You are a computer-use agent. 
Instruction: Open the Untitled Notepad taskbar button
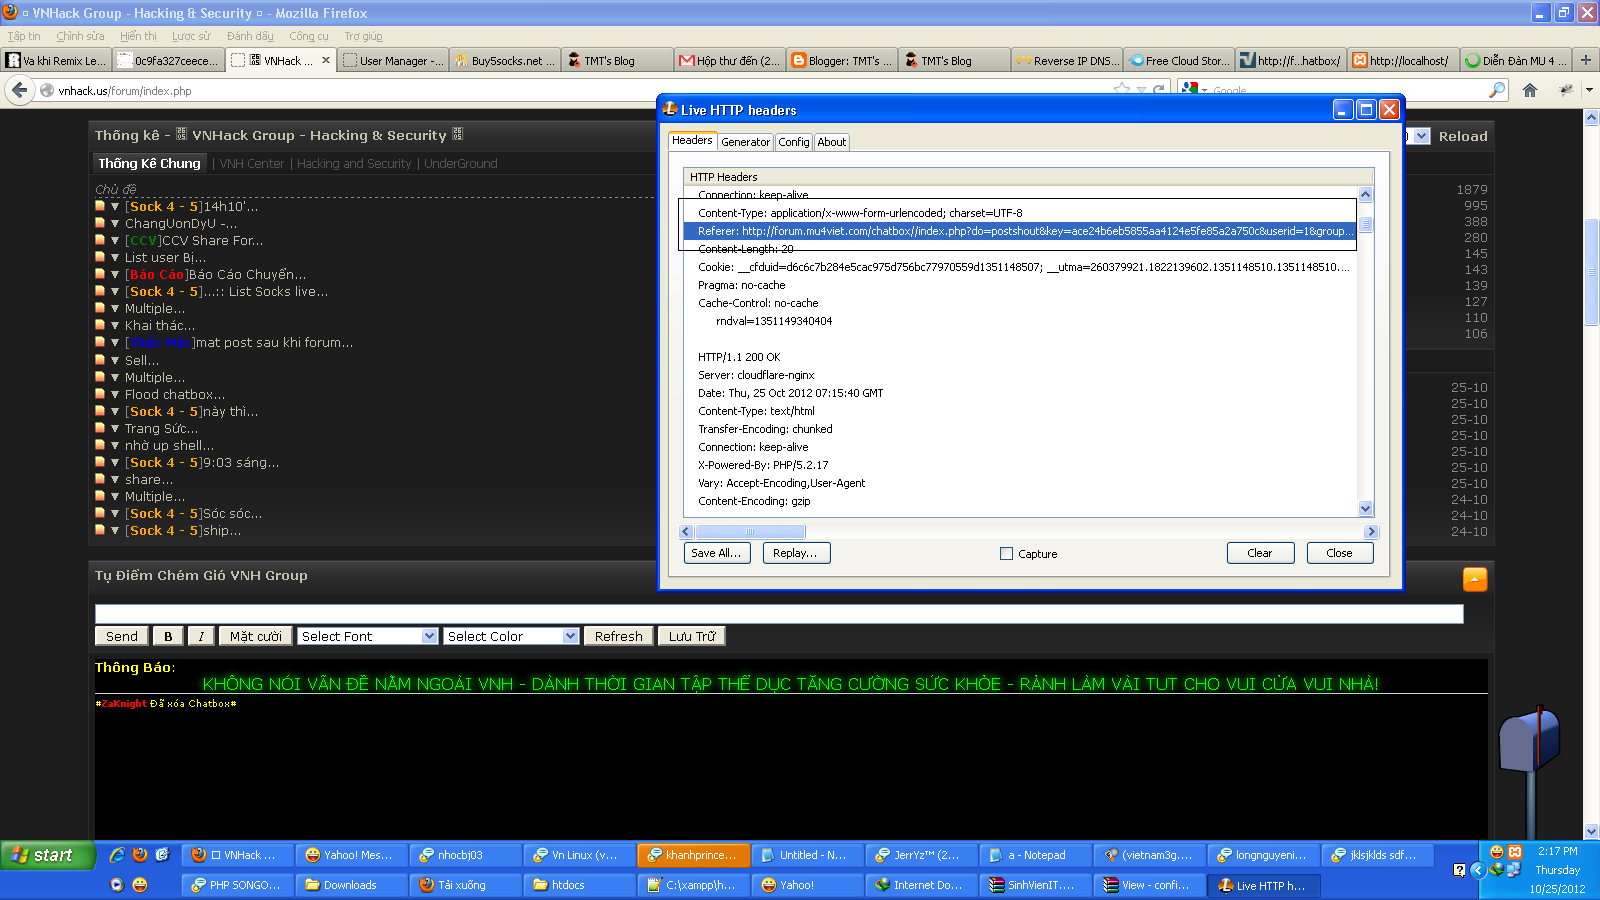(807, 855)
